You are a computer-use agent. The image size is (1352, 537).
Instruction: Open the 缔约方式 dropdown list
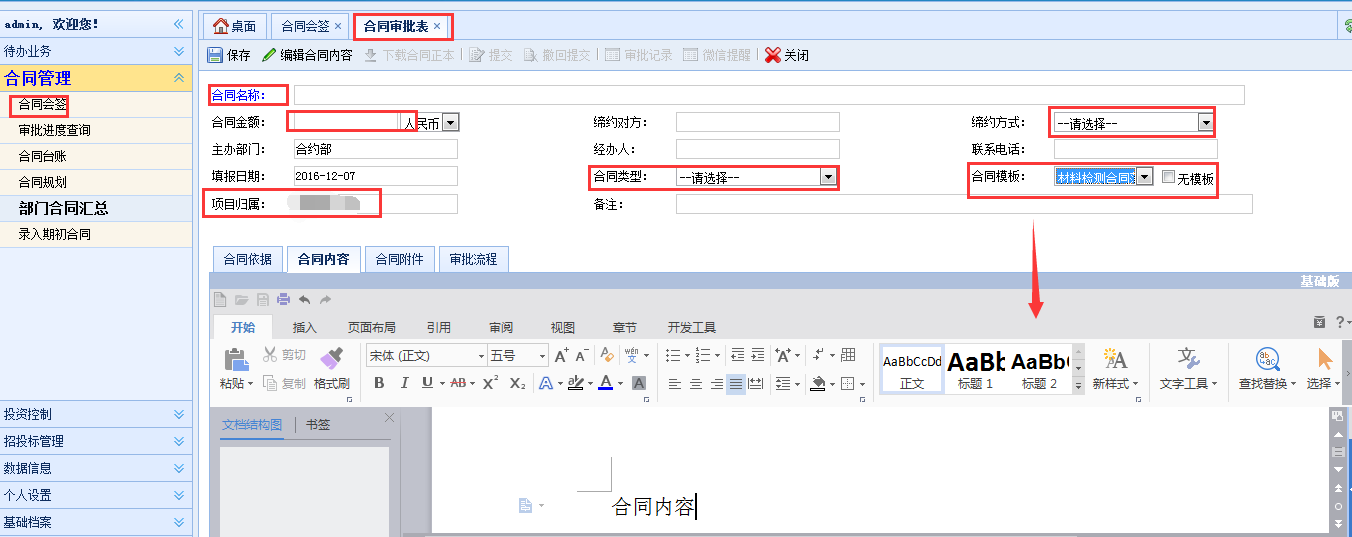[x=1206, y=123]
